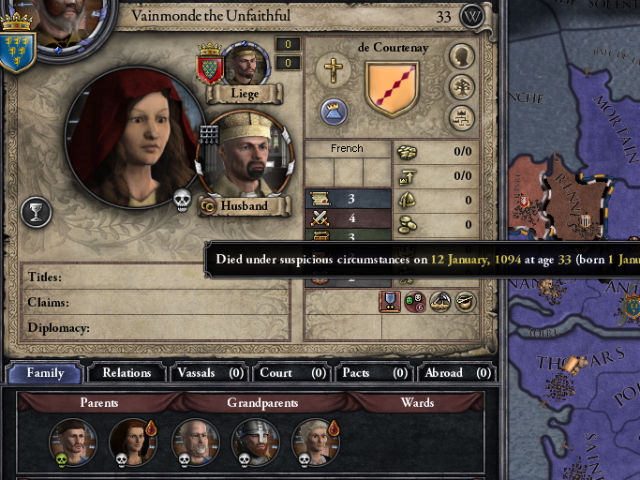Select the first parent portrait
Viewport: 640px width, 480px height.
[x=73, y=442]
